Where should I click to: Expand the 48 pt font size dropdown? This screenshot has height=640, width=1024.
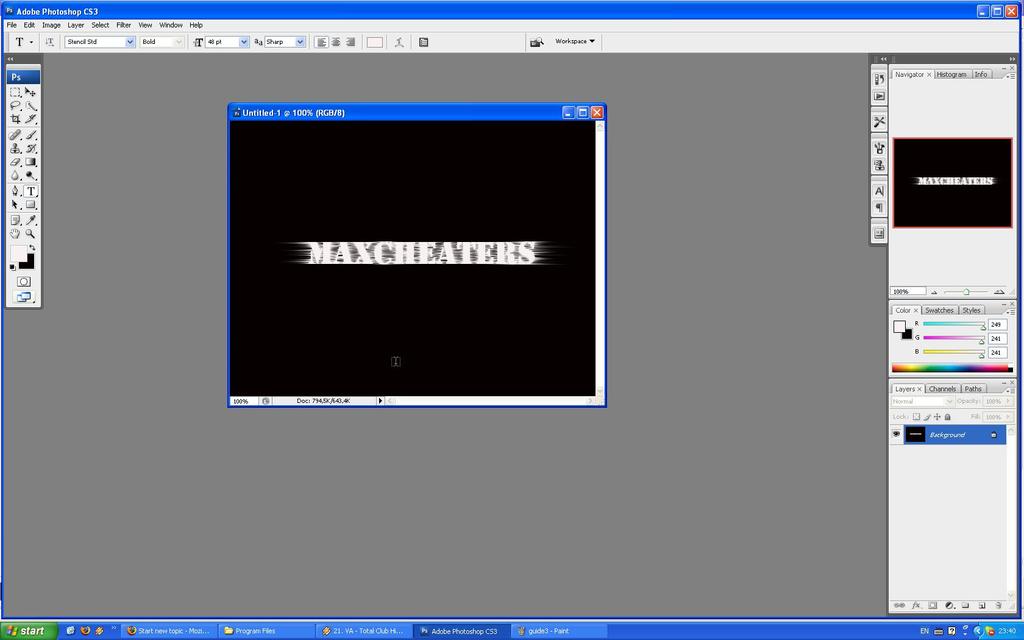(244, 42)
